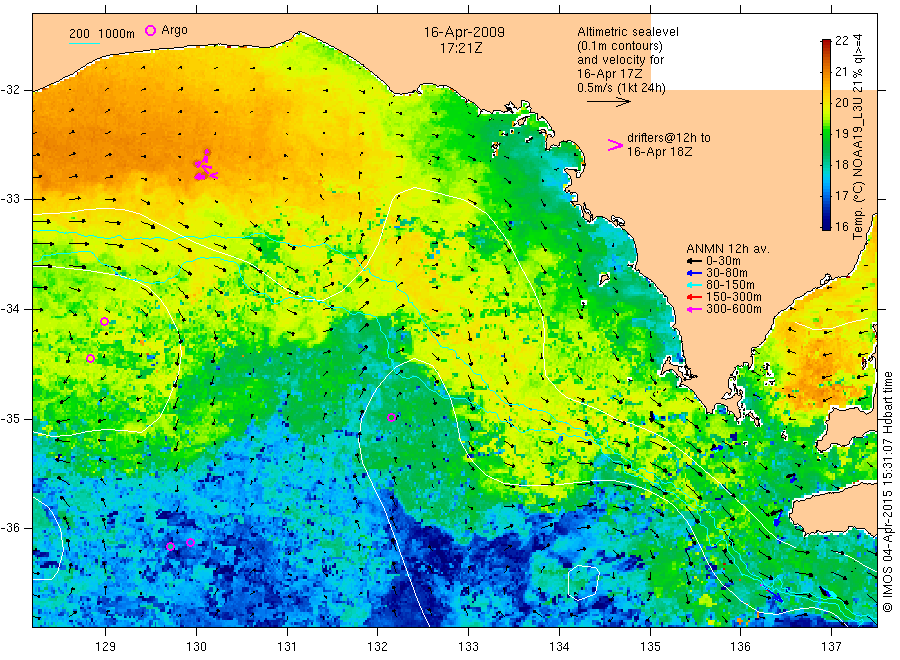This screenshot has height=660, width=900.
Task: Click the latitude -36 axis label
Action: (x=11, y=528)
